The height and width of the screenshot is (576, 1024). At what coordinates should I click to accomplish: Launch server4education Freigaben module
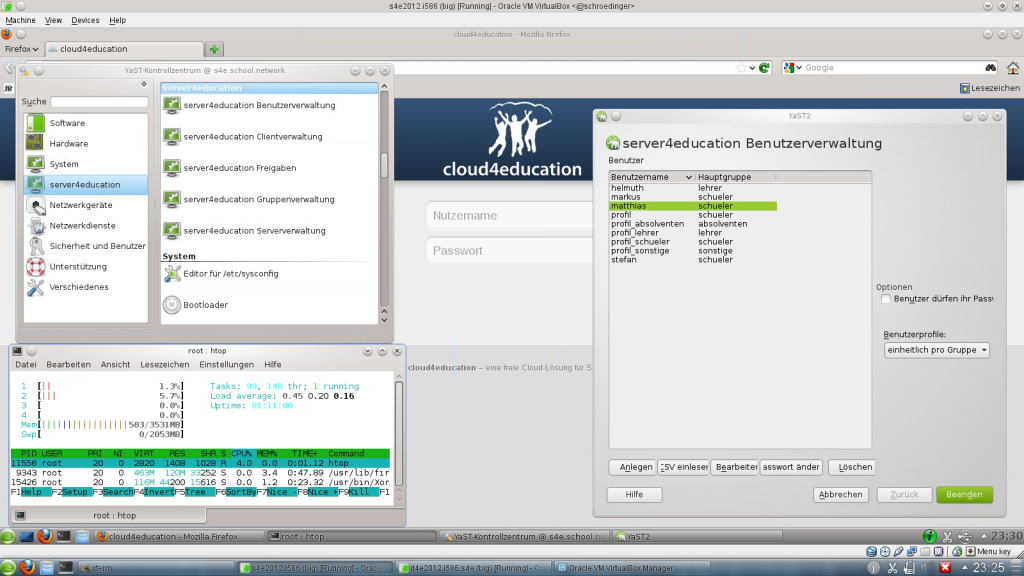230,168
